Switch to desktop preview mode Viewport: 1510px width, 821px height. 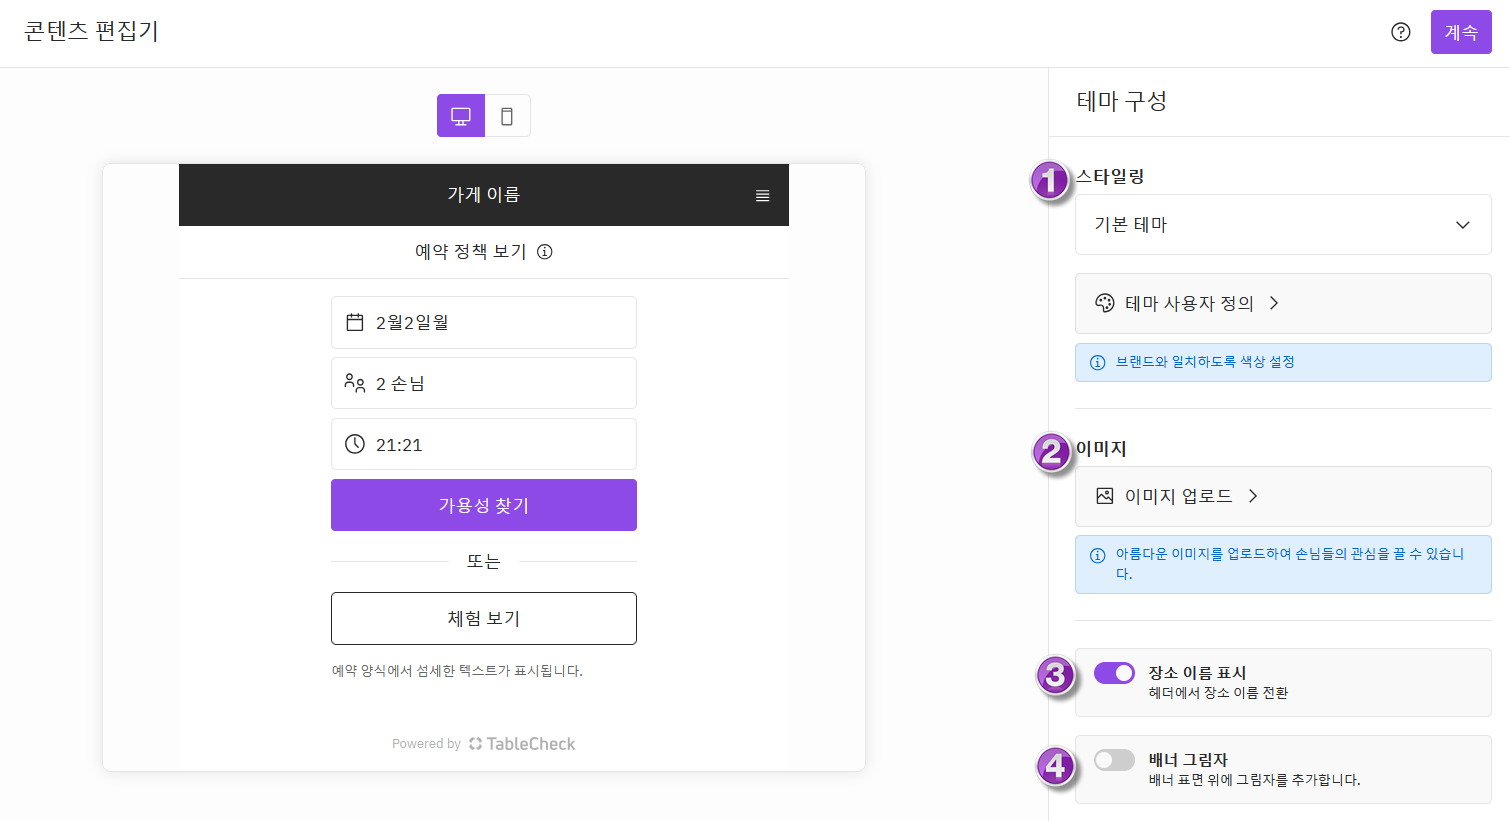click(461, 116)
